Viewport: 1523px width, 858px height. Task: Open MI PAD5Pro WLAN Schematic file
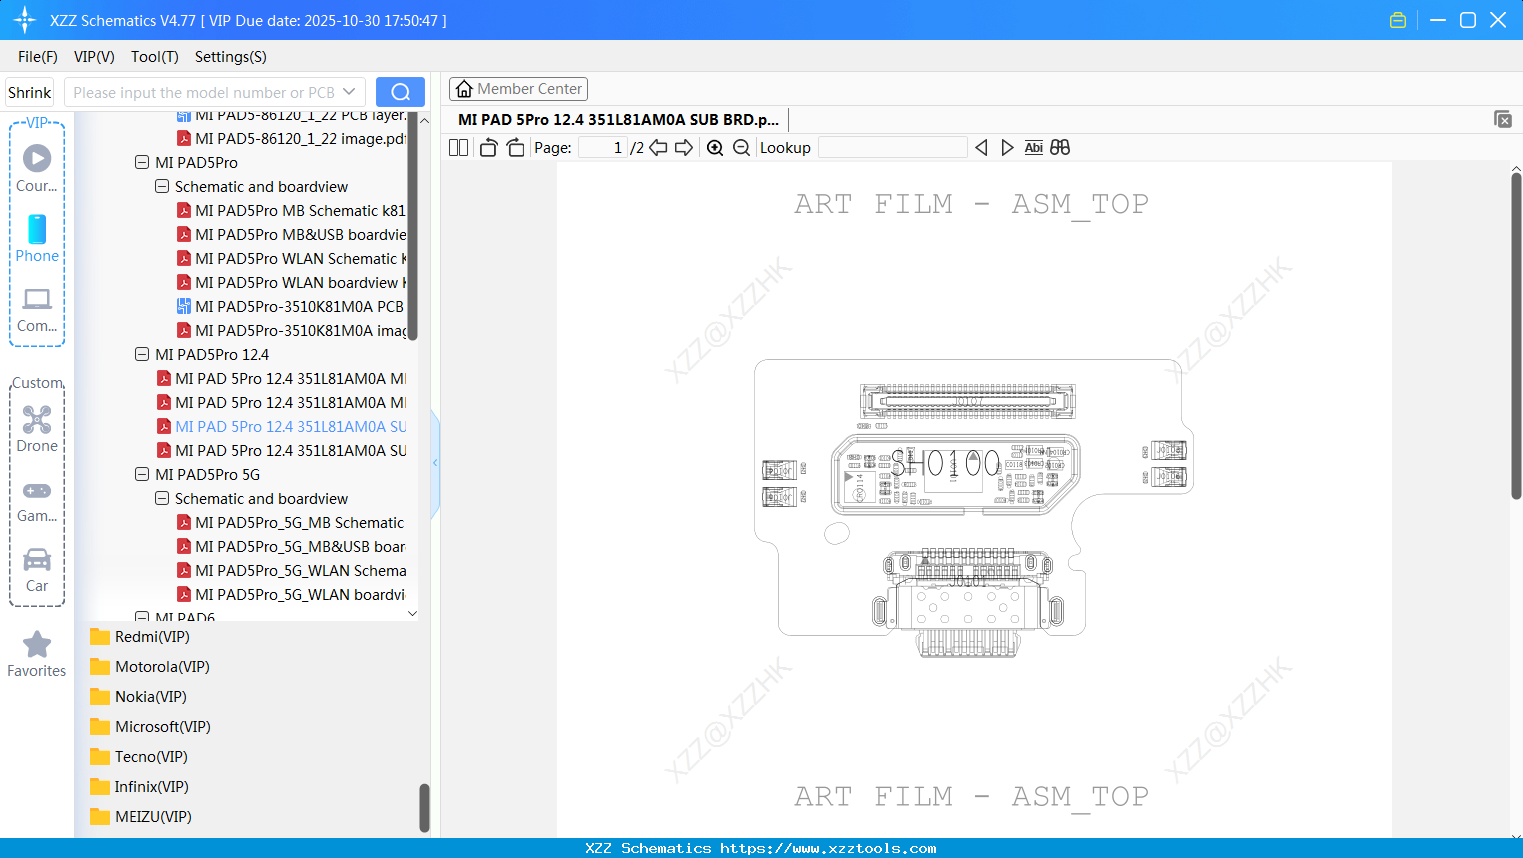(291, 258)
